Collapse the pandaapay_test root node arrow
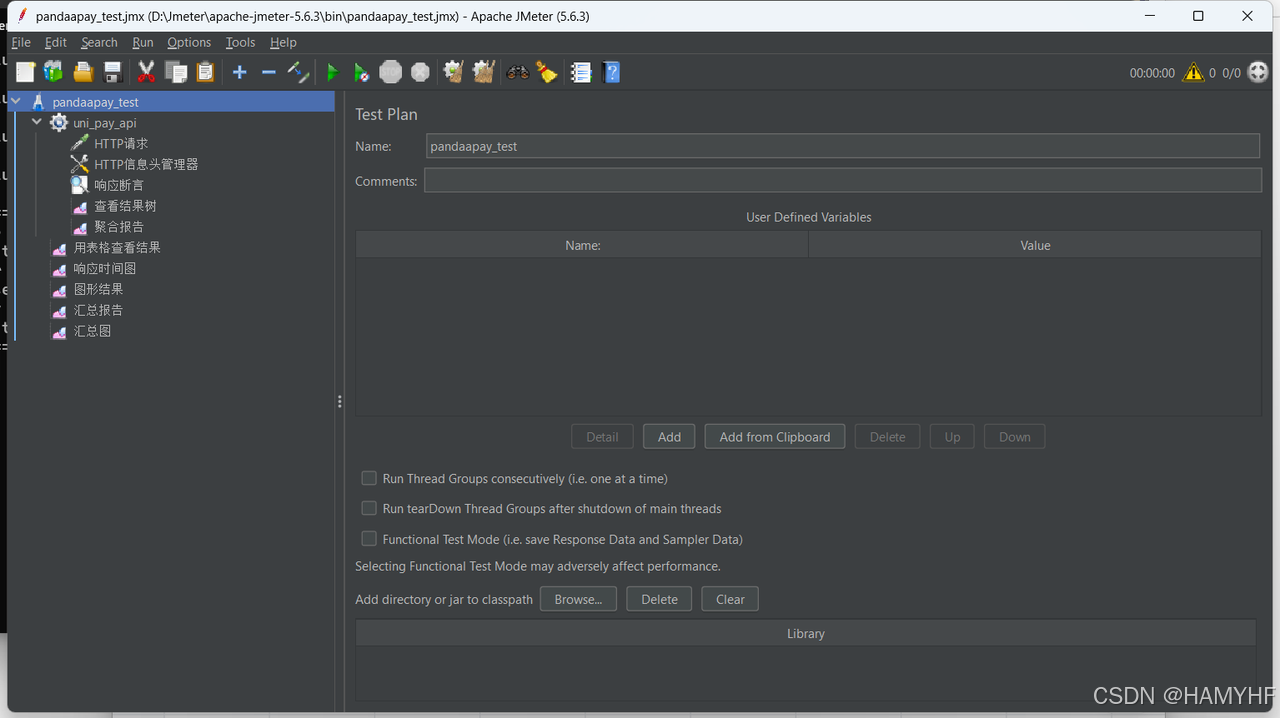The height and width of the screenshot is (718, 1280). point(16,101)
